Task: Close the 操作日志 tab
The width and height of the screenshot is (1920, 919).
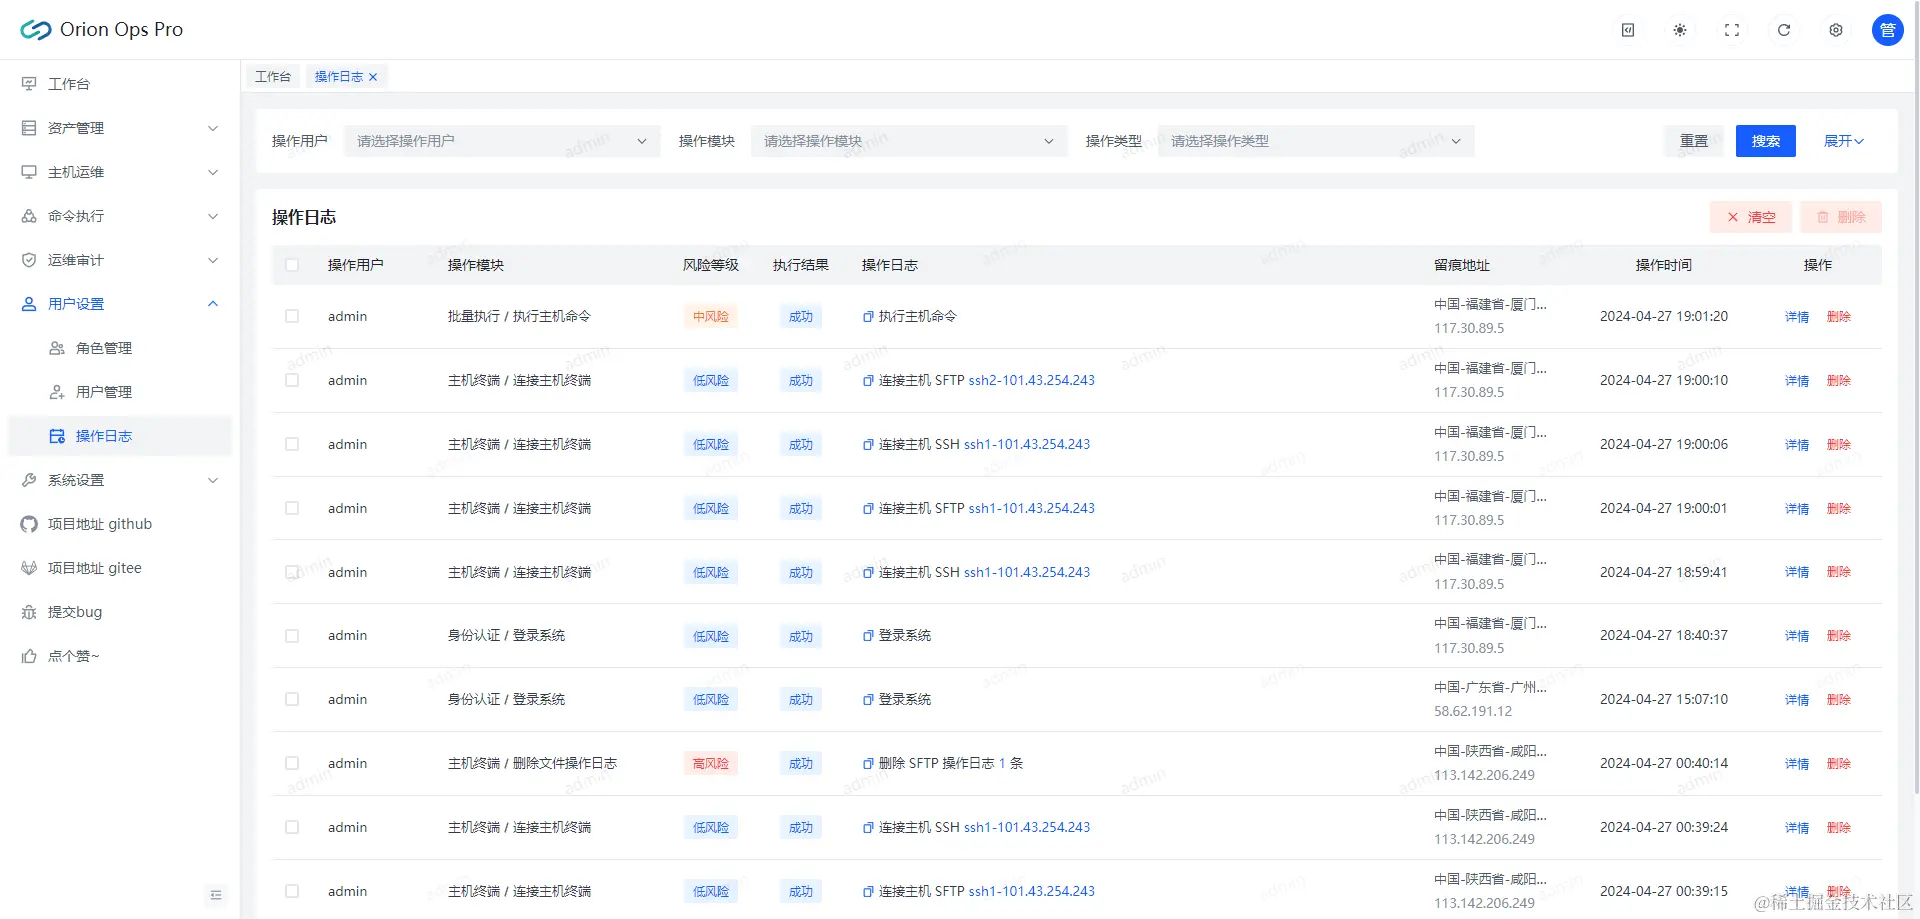Action: [373, 77]
